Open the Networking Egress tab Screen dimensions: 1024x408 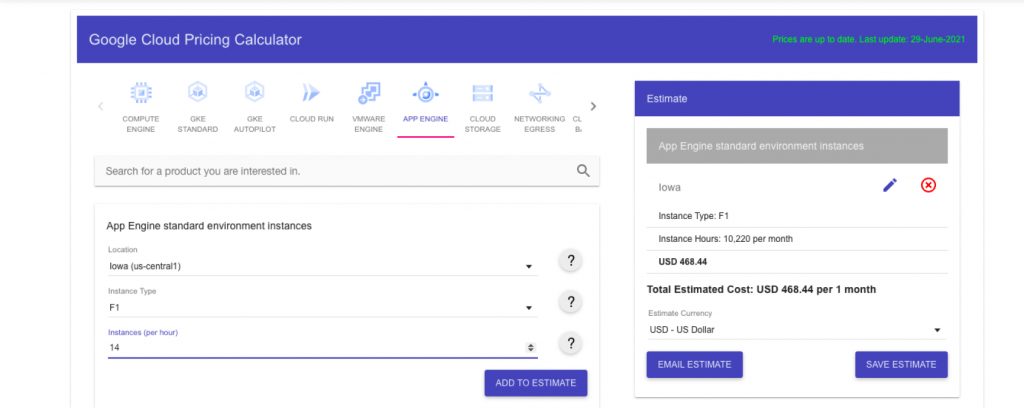coord(539,107)
